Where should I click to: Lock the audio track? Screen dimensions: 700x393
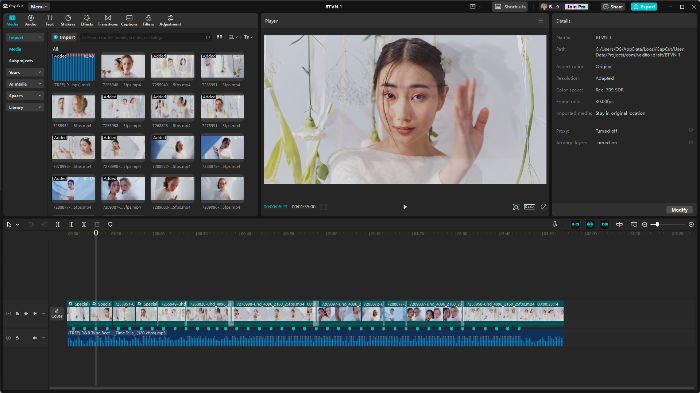pos(17,338)
